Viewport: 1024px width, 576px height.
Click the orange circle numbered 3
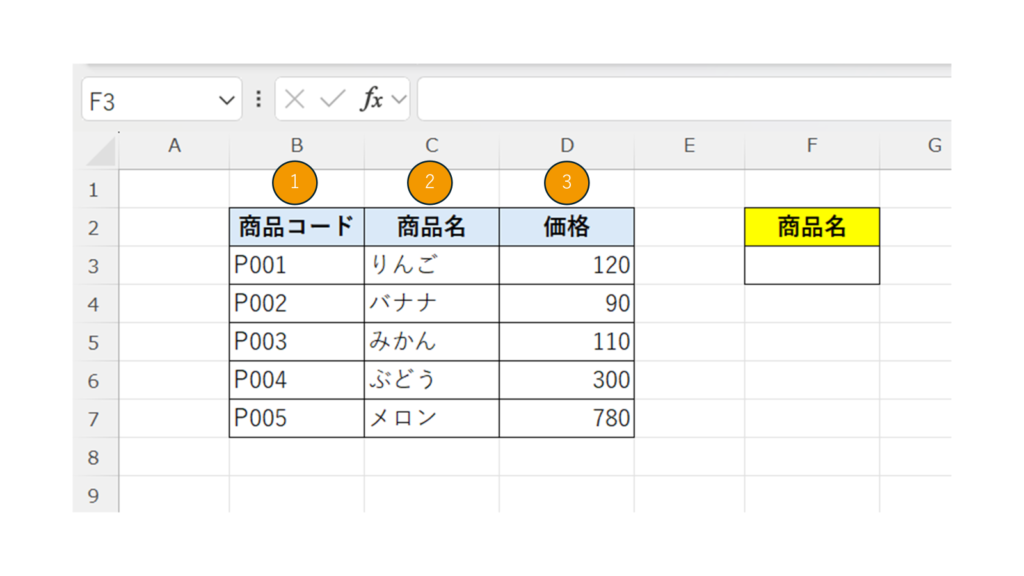click(567, 183)
